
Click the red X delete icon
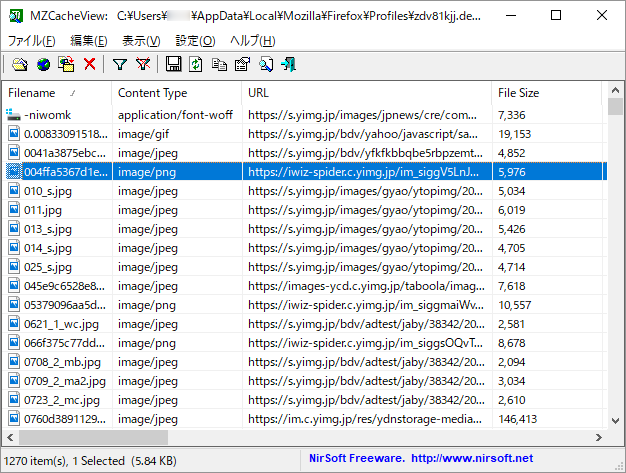tap(90, 65)
